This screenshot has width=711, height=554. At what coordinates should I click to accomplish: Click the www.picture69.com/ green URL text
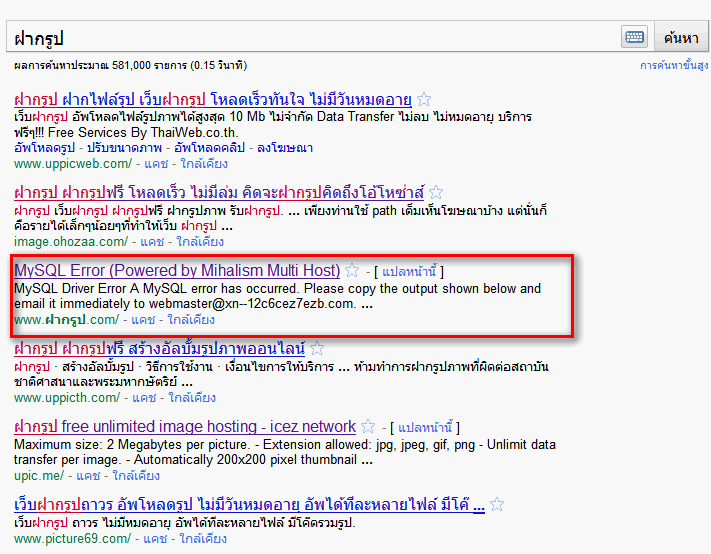[73, 539]
